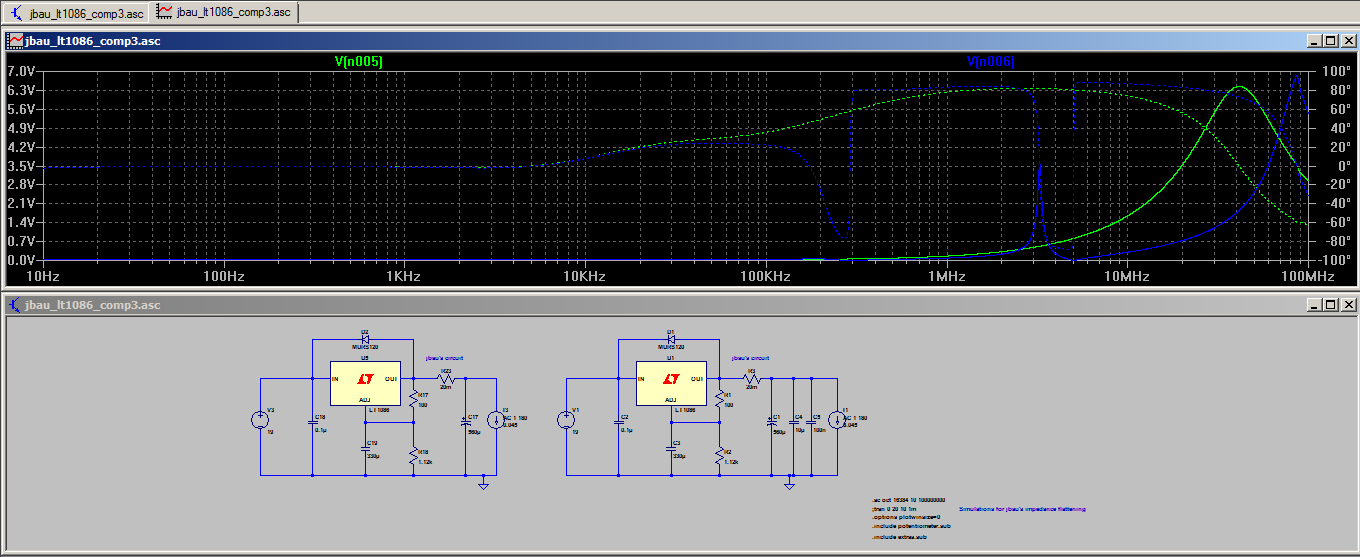Image resolution: width=1360 pixels, height=557 pixels.
Task: Minimize the schematic window
Action: click(1313, 305)
